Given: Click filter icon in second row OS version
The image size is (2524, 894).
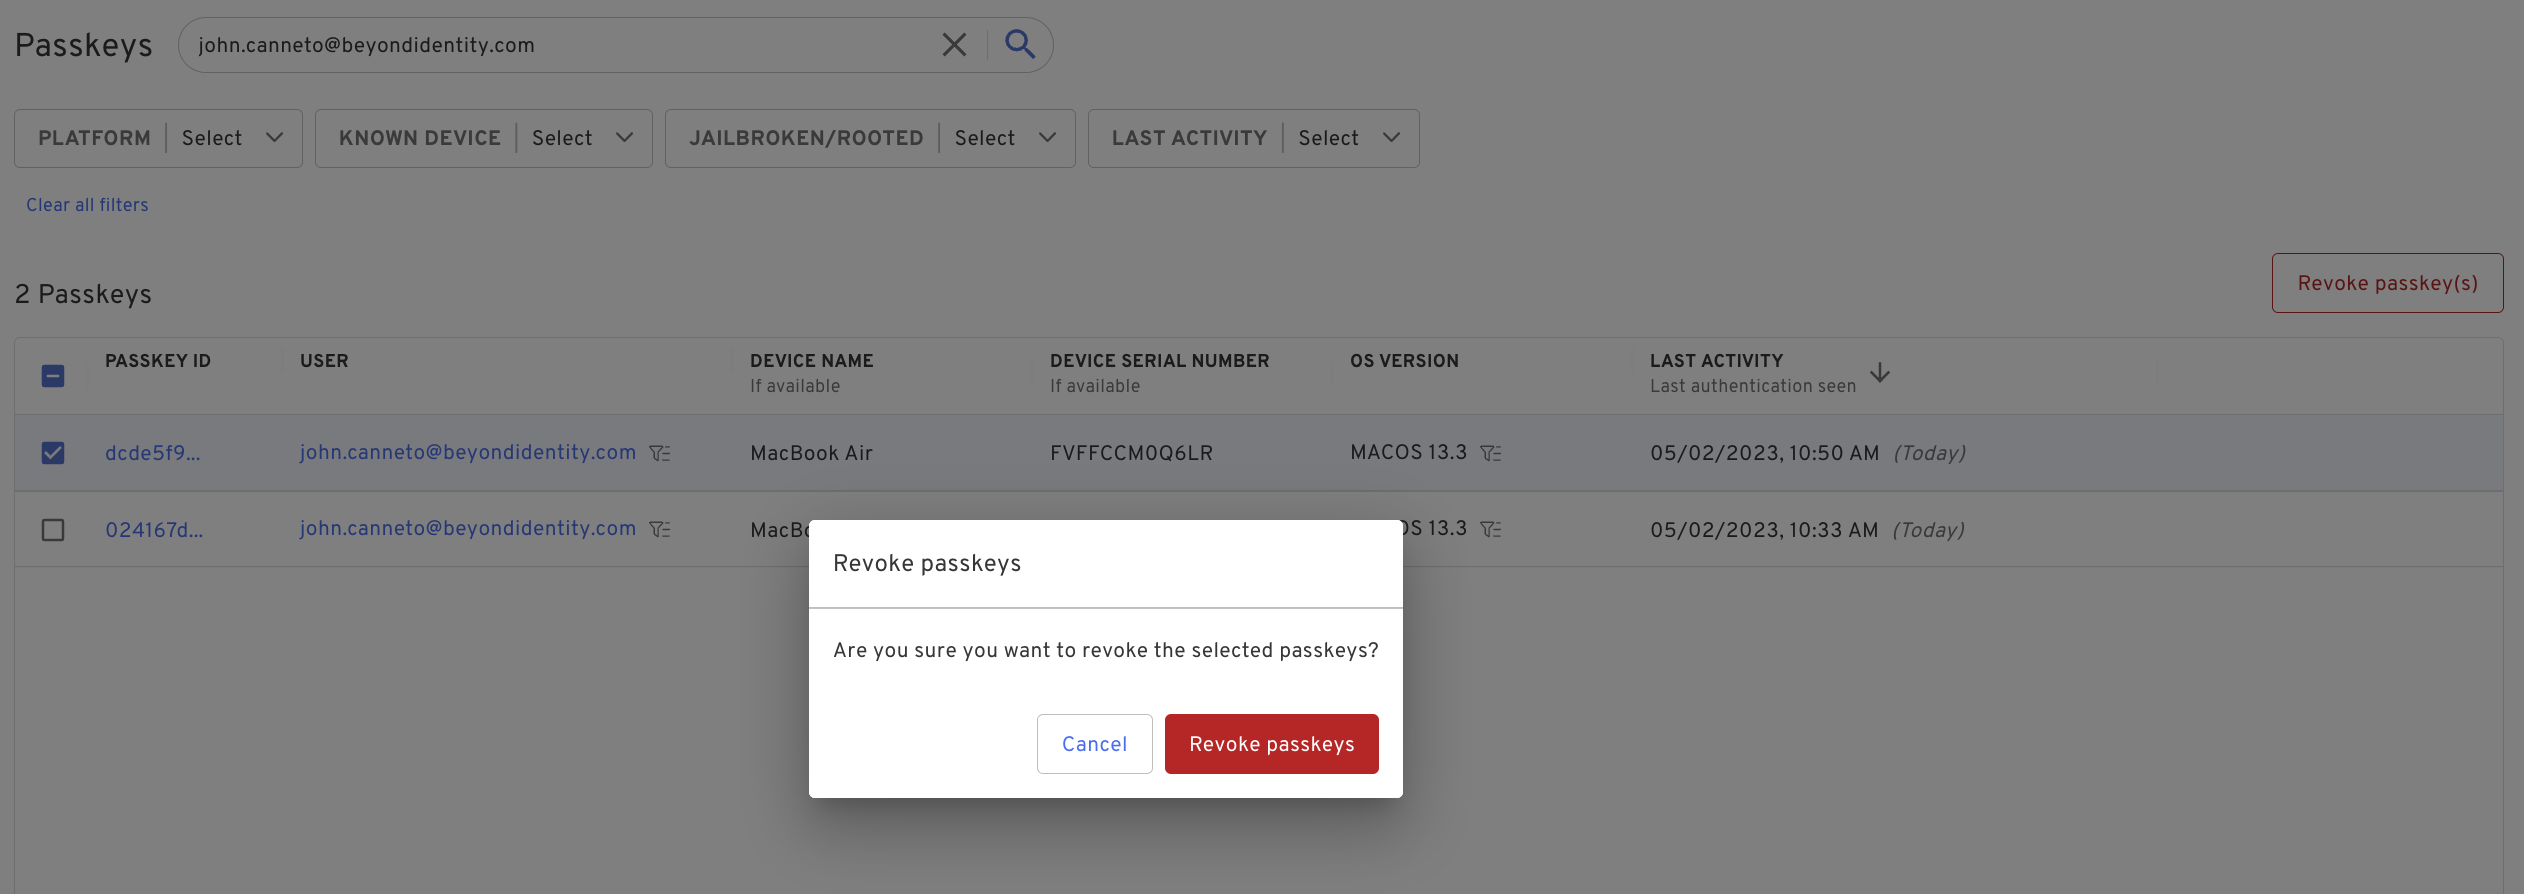Looking at the screenshot, I should point(1491,529).
